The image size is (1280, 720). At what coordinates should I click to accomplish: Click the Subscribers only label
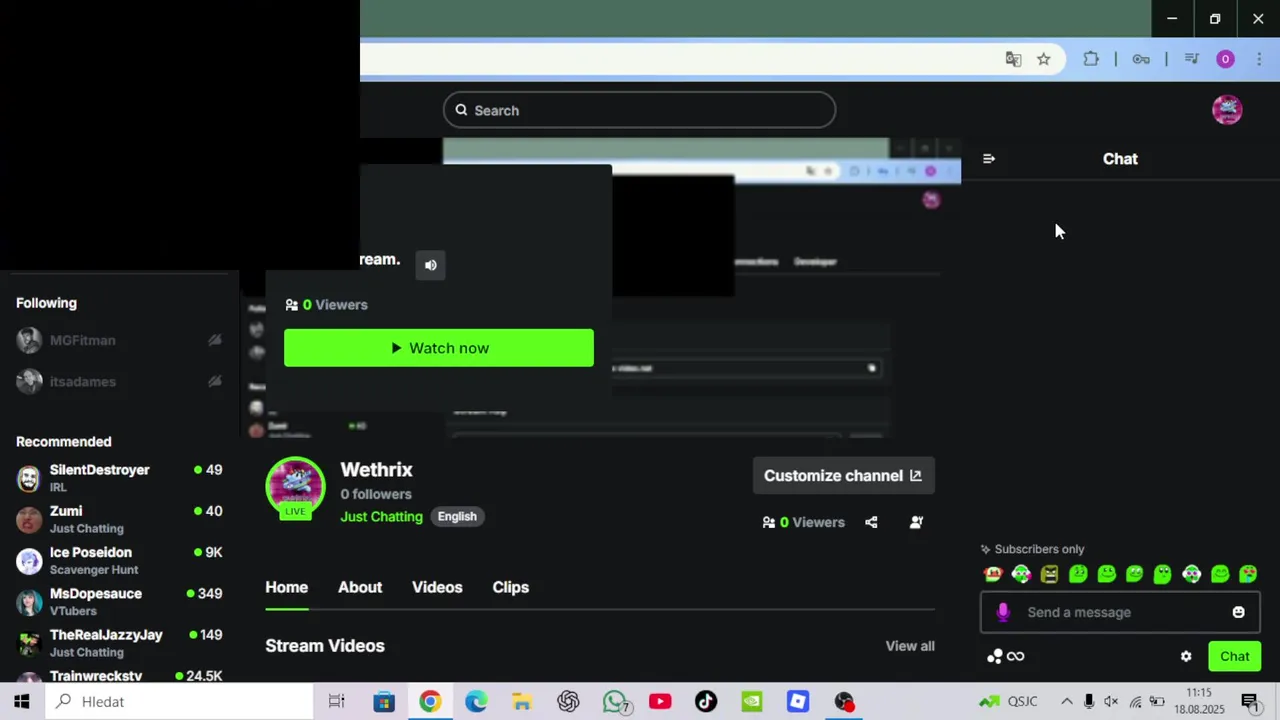point(1039,549)
